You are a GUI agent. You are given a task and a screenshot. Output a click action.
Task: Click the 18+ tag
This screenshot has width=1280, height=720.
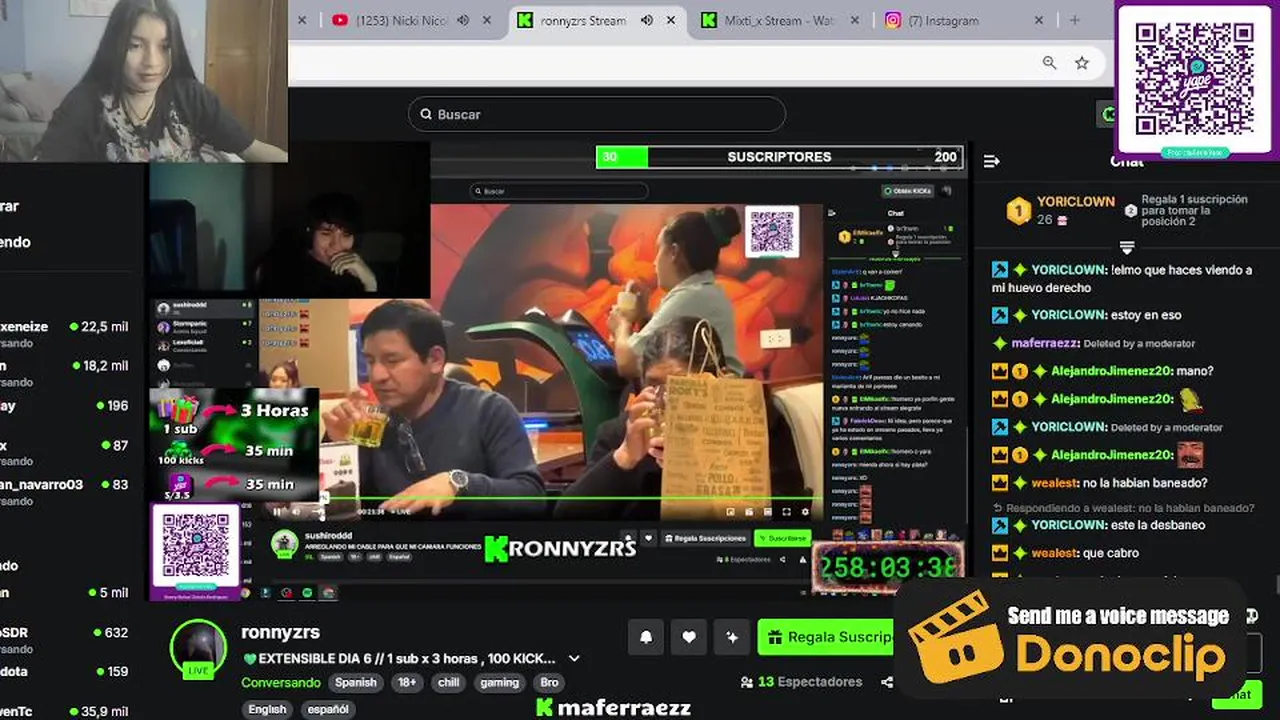point(408,683)
